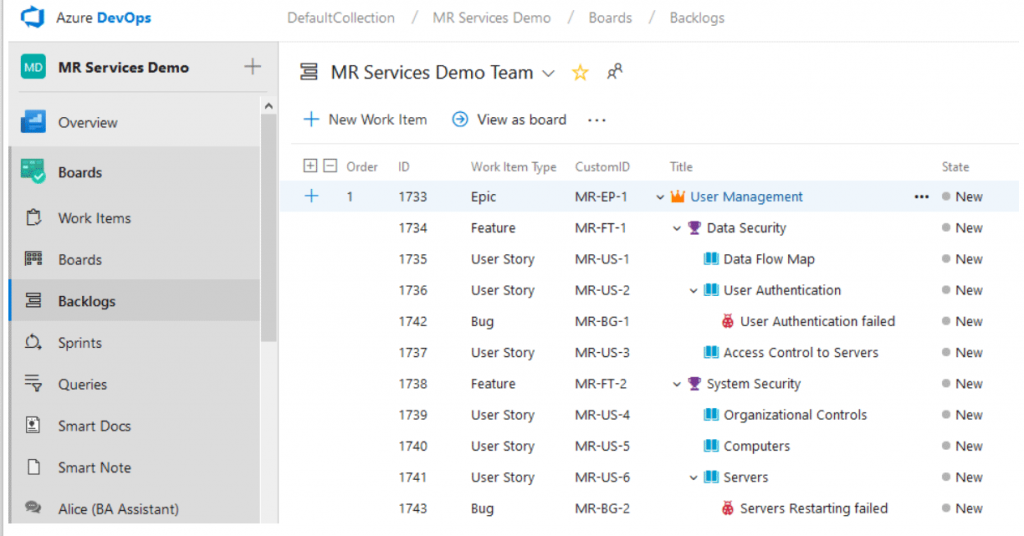Click View as board button
The image size is (1024, 536).
(x=509, y=119)
